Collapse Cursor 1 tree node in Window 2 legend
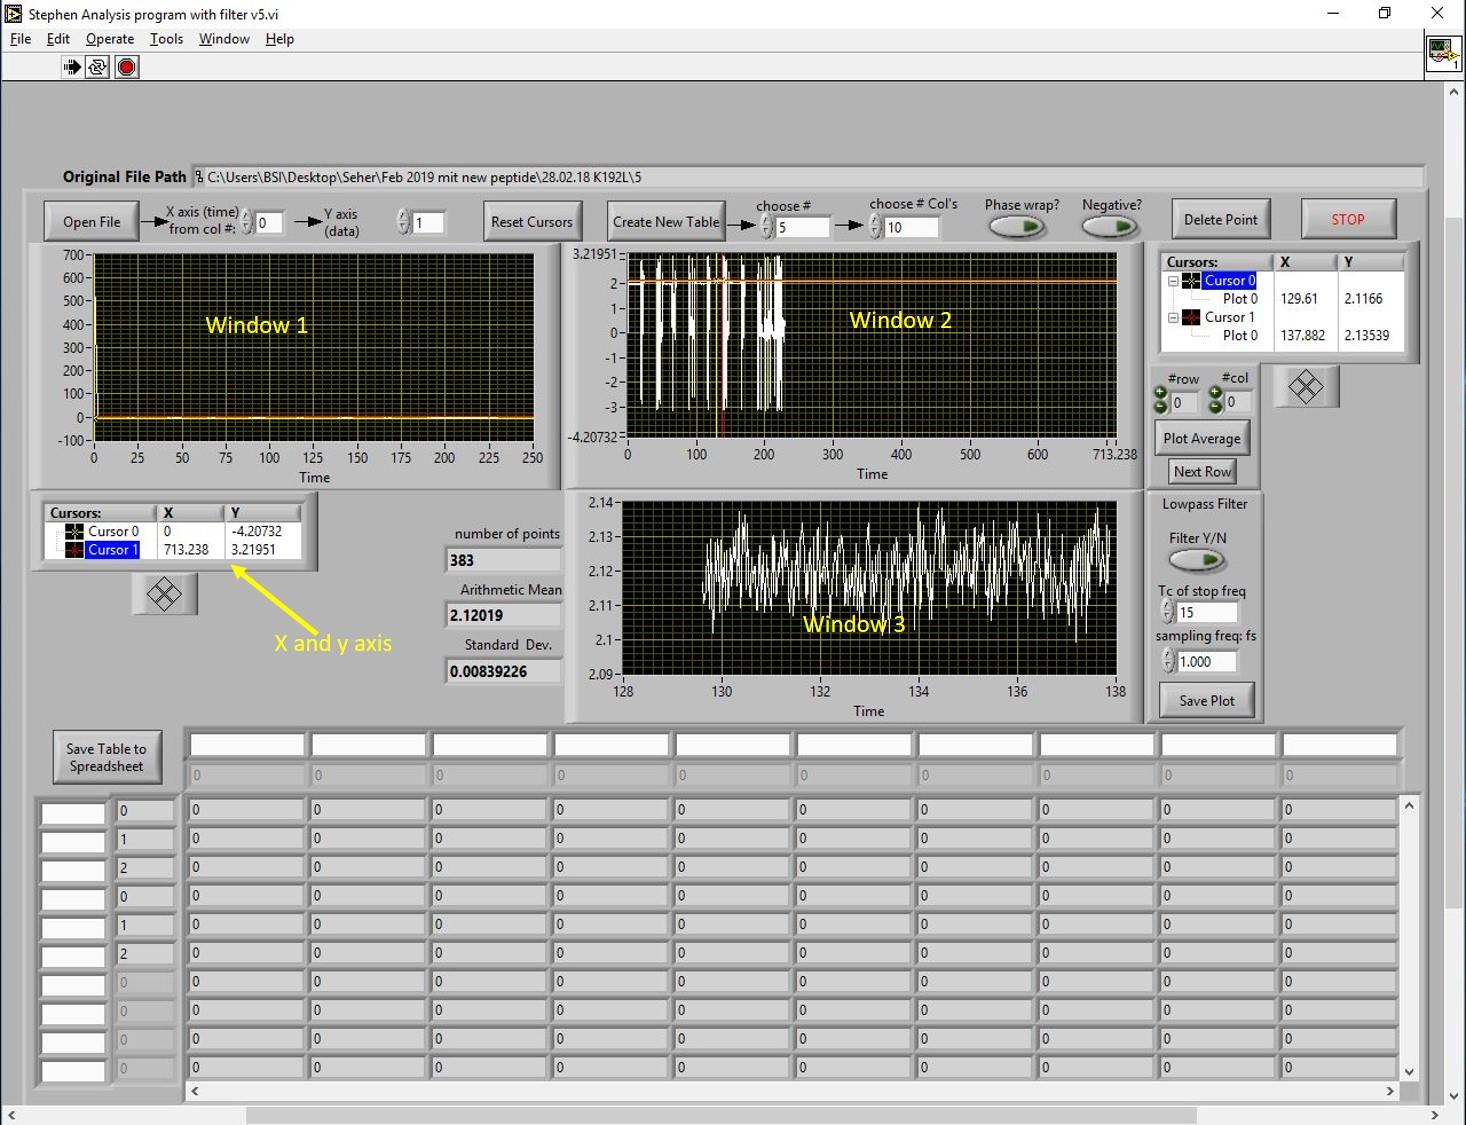 point(1173,318)
